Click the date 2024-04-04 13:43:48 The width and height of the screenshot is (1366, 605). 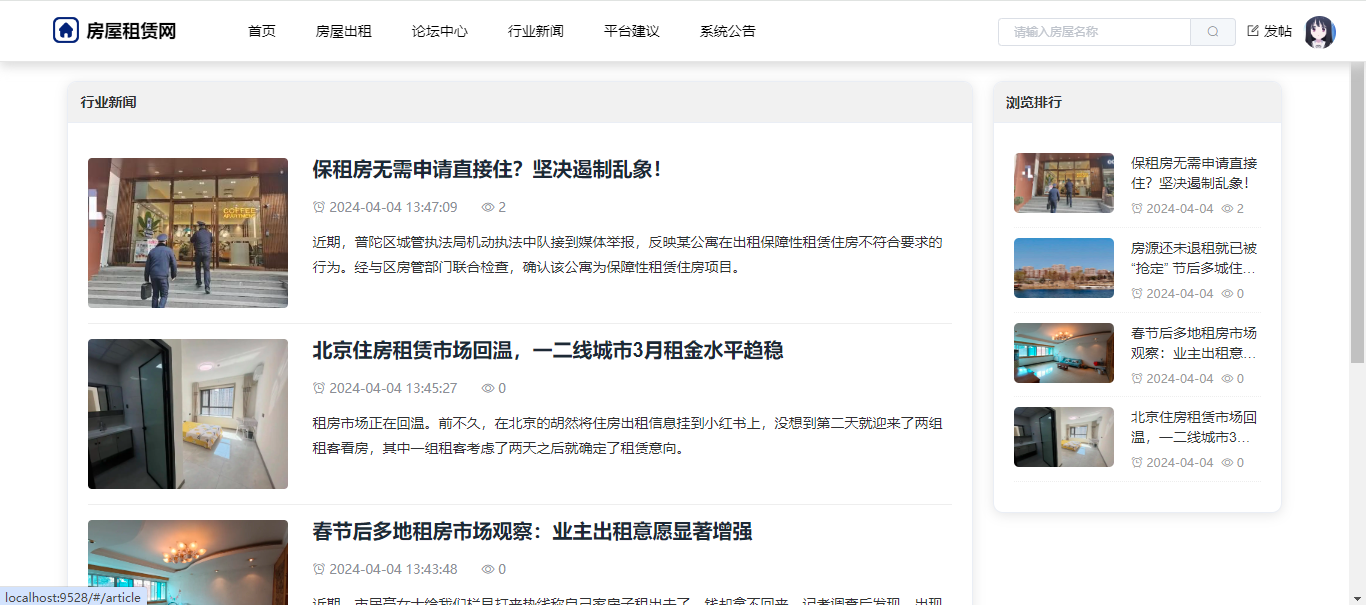(393, 569)
